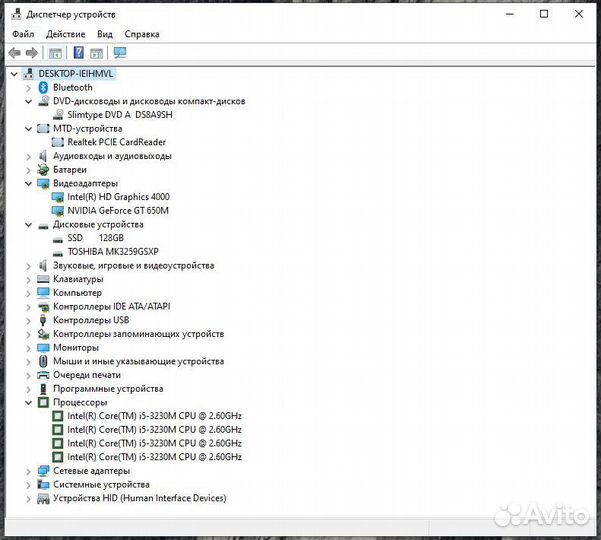
Task: Select the Батареи label
Action: coord(70,169)
